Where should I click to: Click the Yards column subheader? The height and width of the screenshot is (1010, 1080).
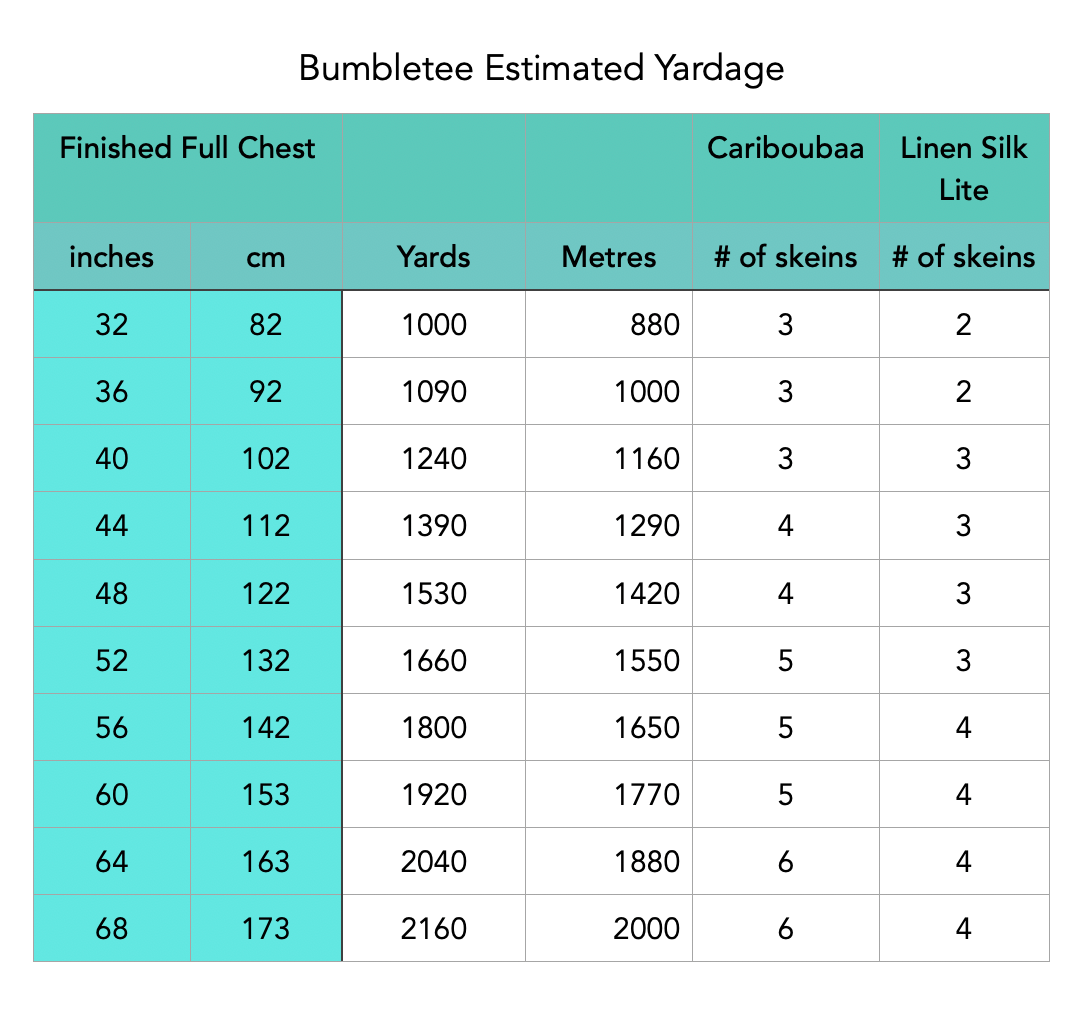(433, 257)
